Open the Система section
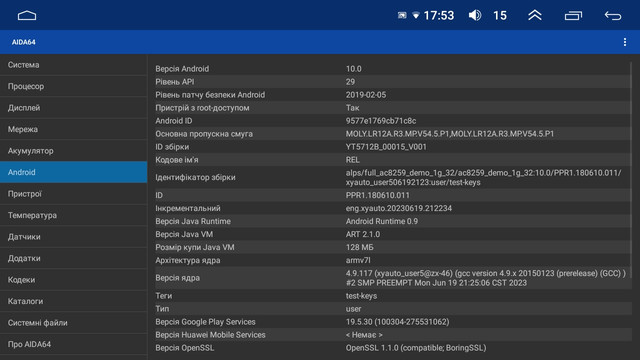This screenshot has height=360, width=640. (73, 65)
